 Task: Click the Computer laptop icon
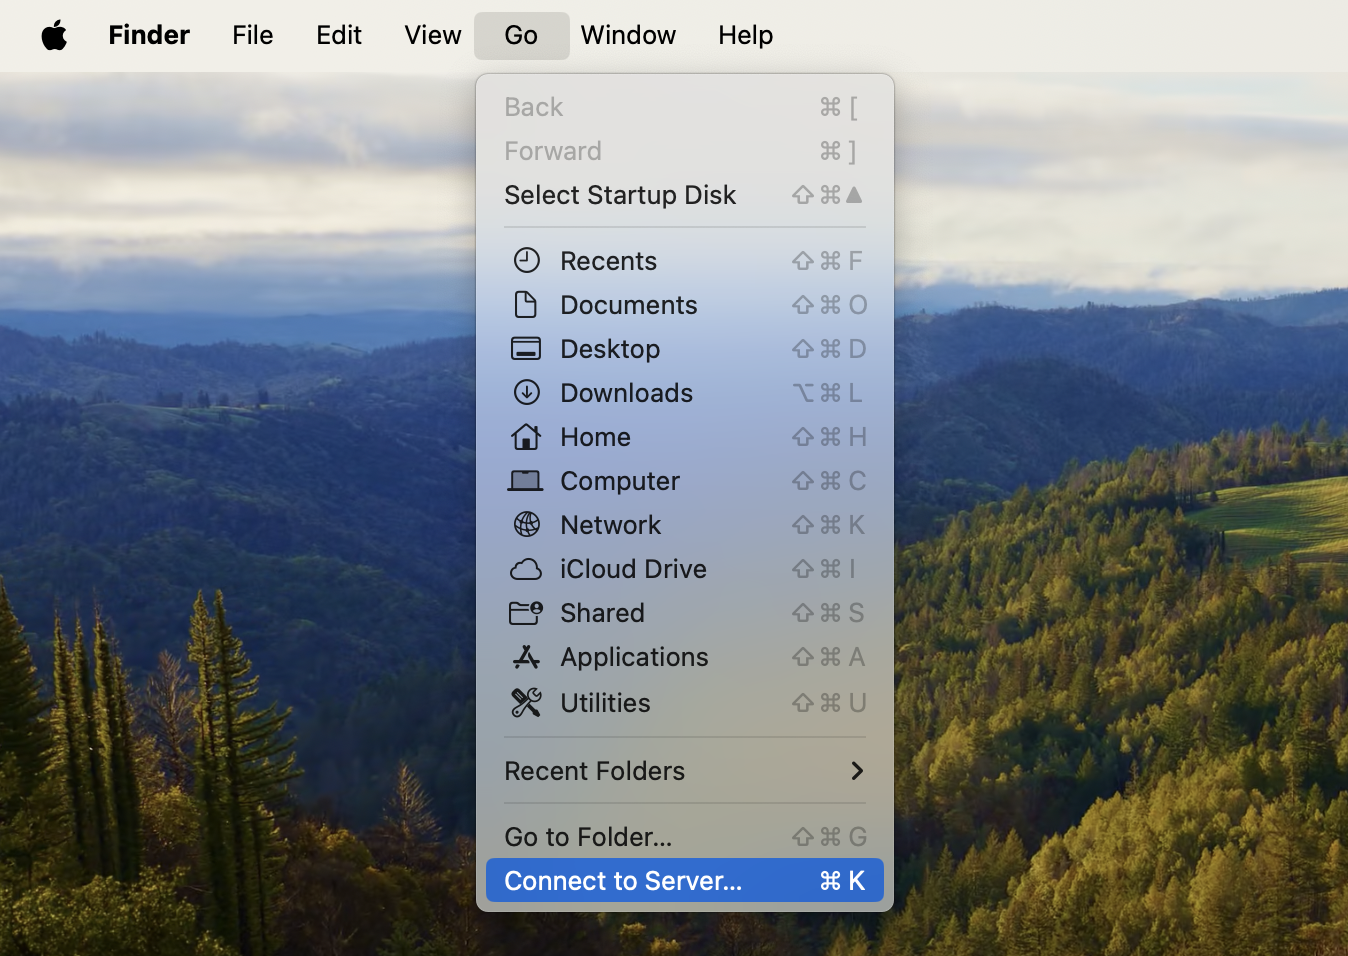click(x=526, y=481)
